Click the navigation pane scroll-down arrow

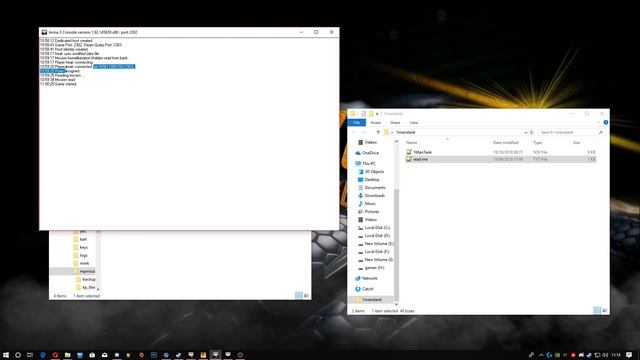[396, 304]
